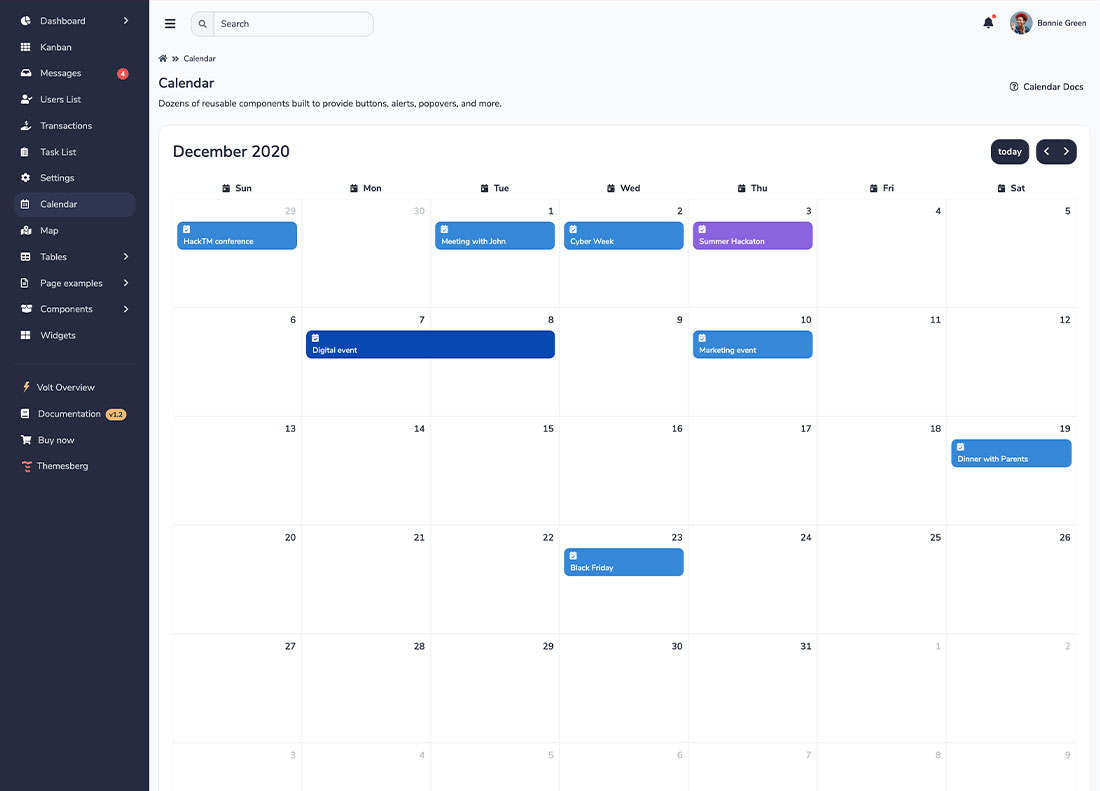
Task: Click the Sat column header
Action: pos(1011,188)
